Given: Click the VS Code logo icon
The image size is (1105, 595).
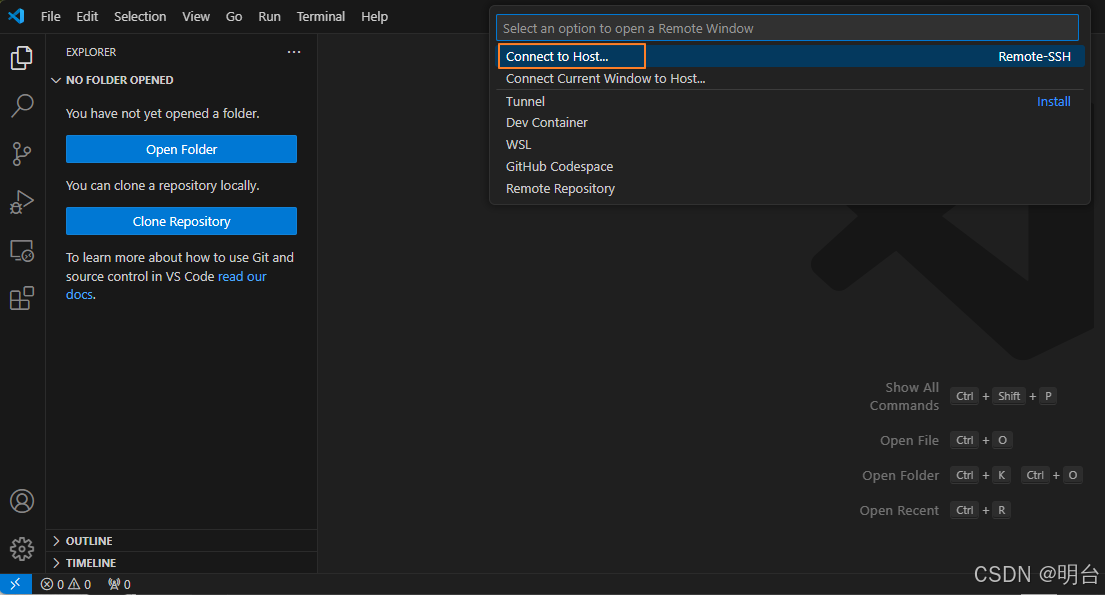Looking at the screenshot, I should [x=16, y=16].
